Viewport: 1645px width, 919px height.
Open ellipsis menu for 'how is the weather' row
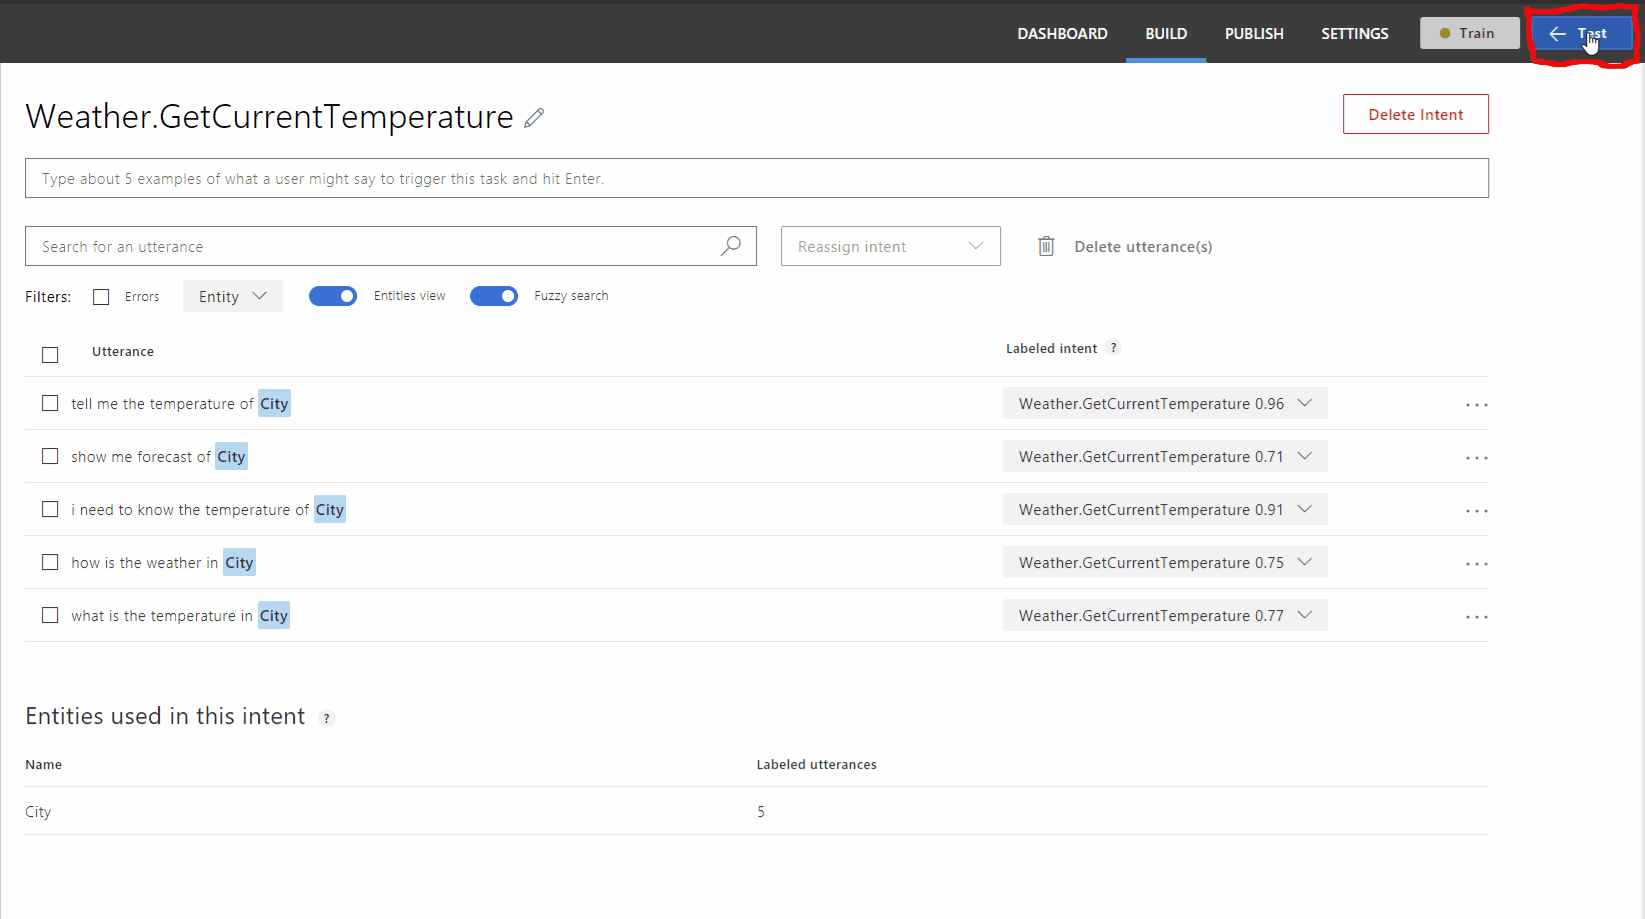click(1476, 564)
